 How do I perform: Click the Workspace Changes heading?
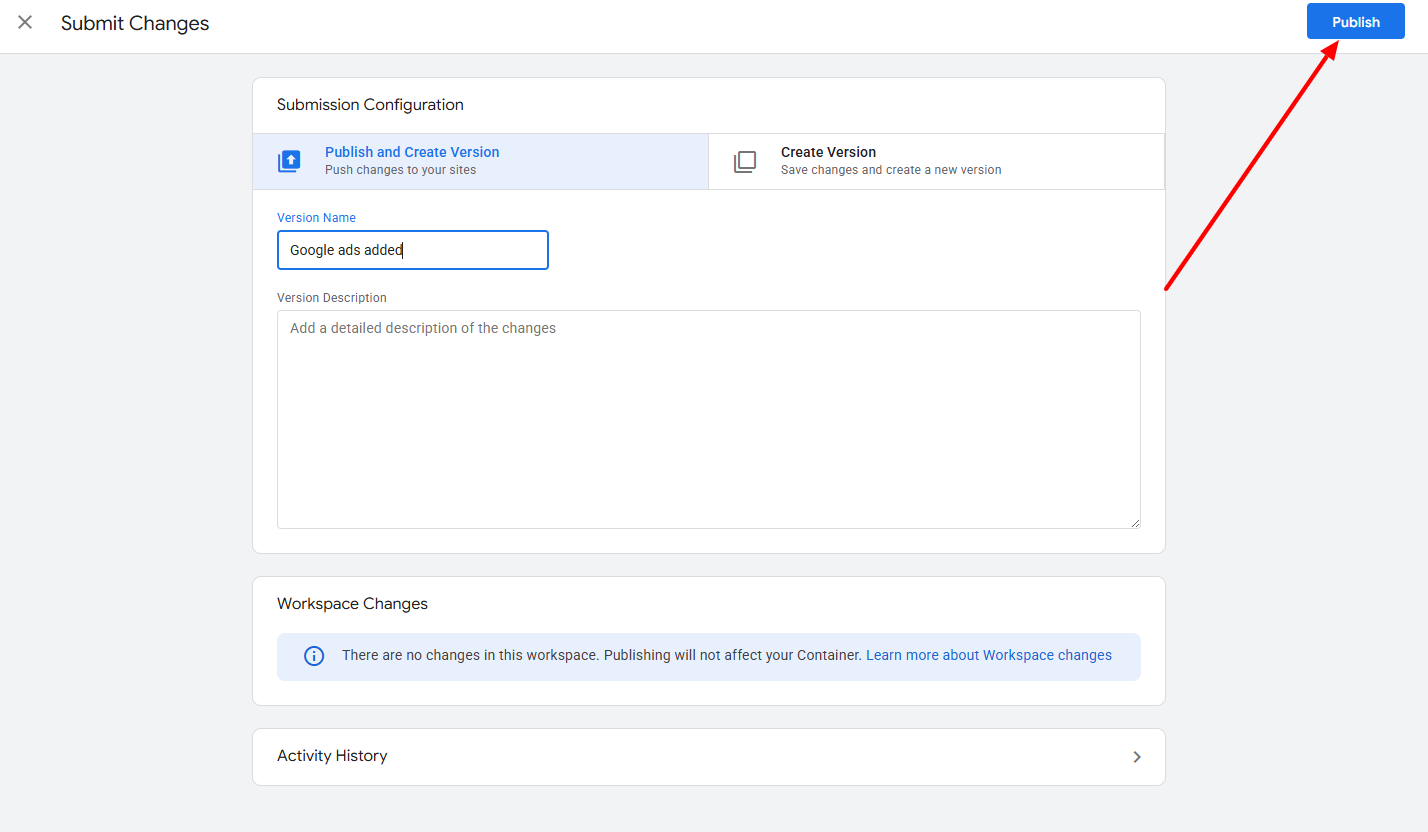click(352, 604)
